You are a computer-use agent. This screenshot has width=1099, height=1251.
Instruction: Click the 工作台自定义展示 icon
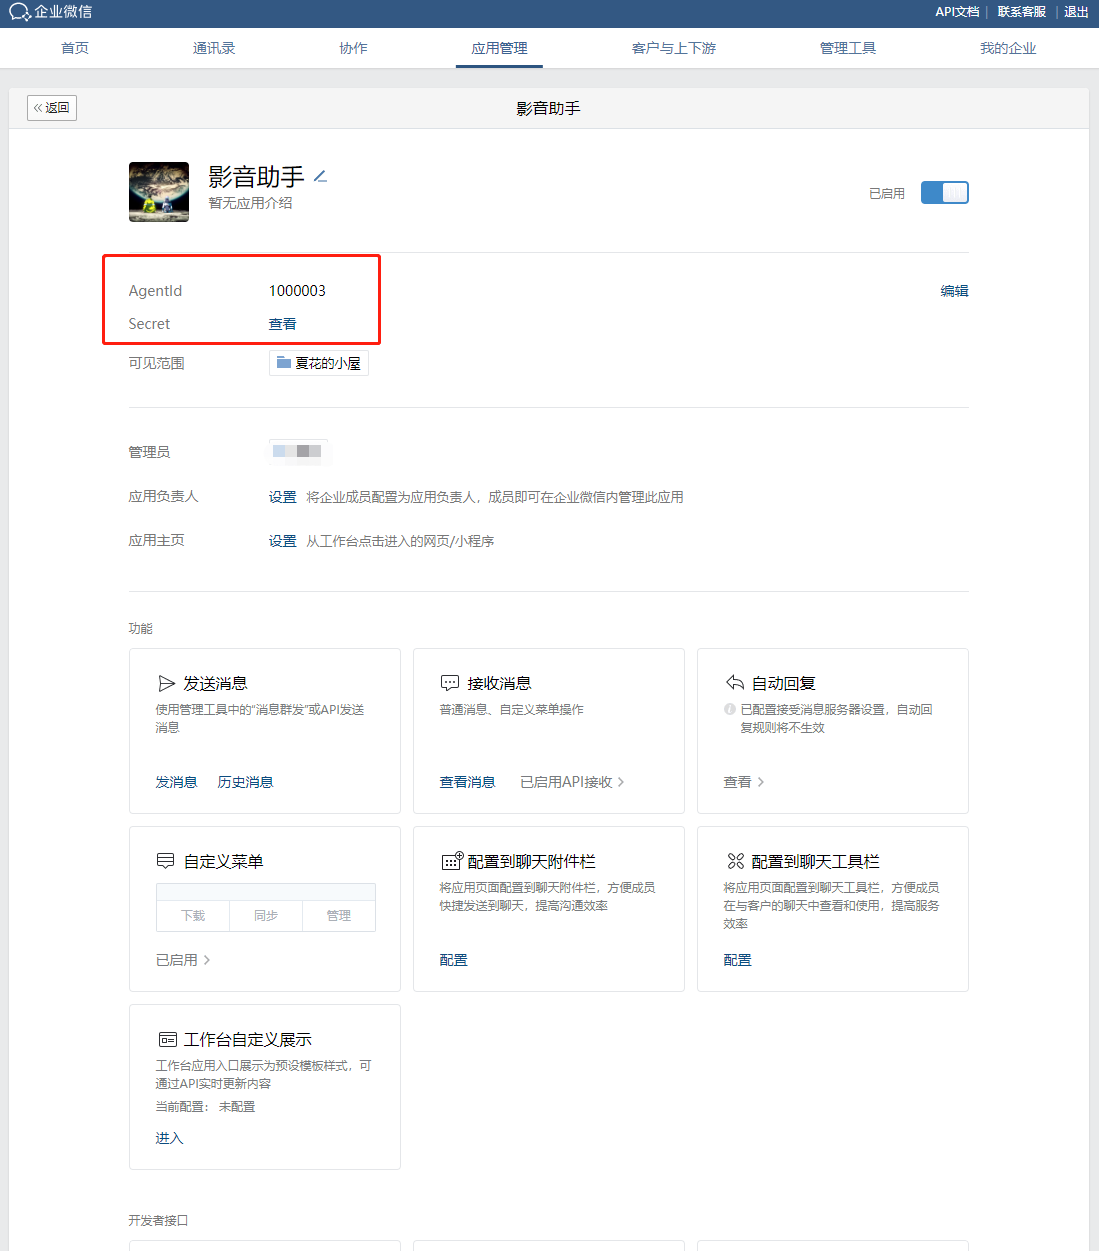coord(167,1040)
